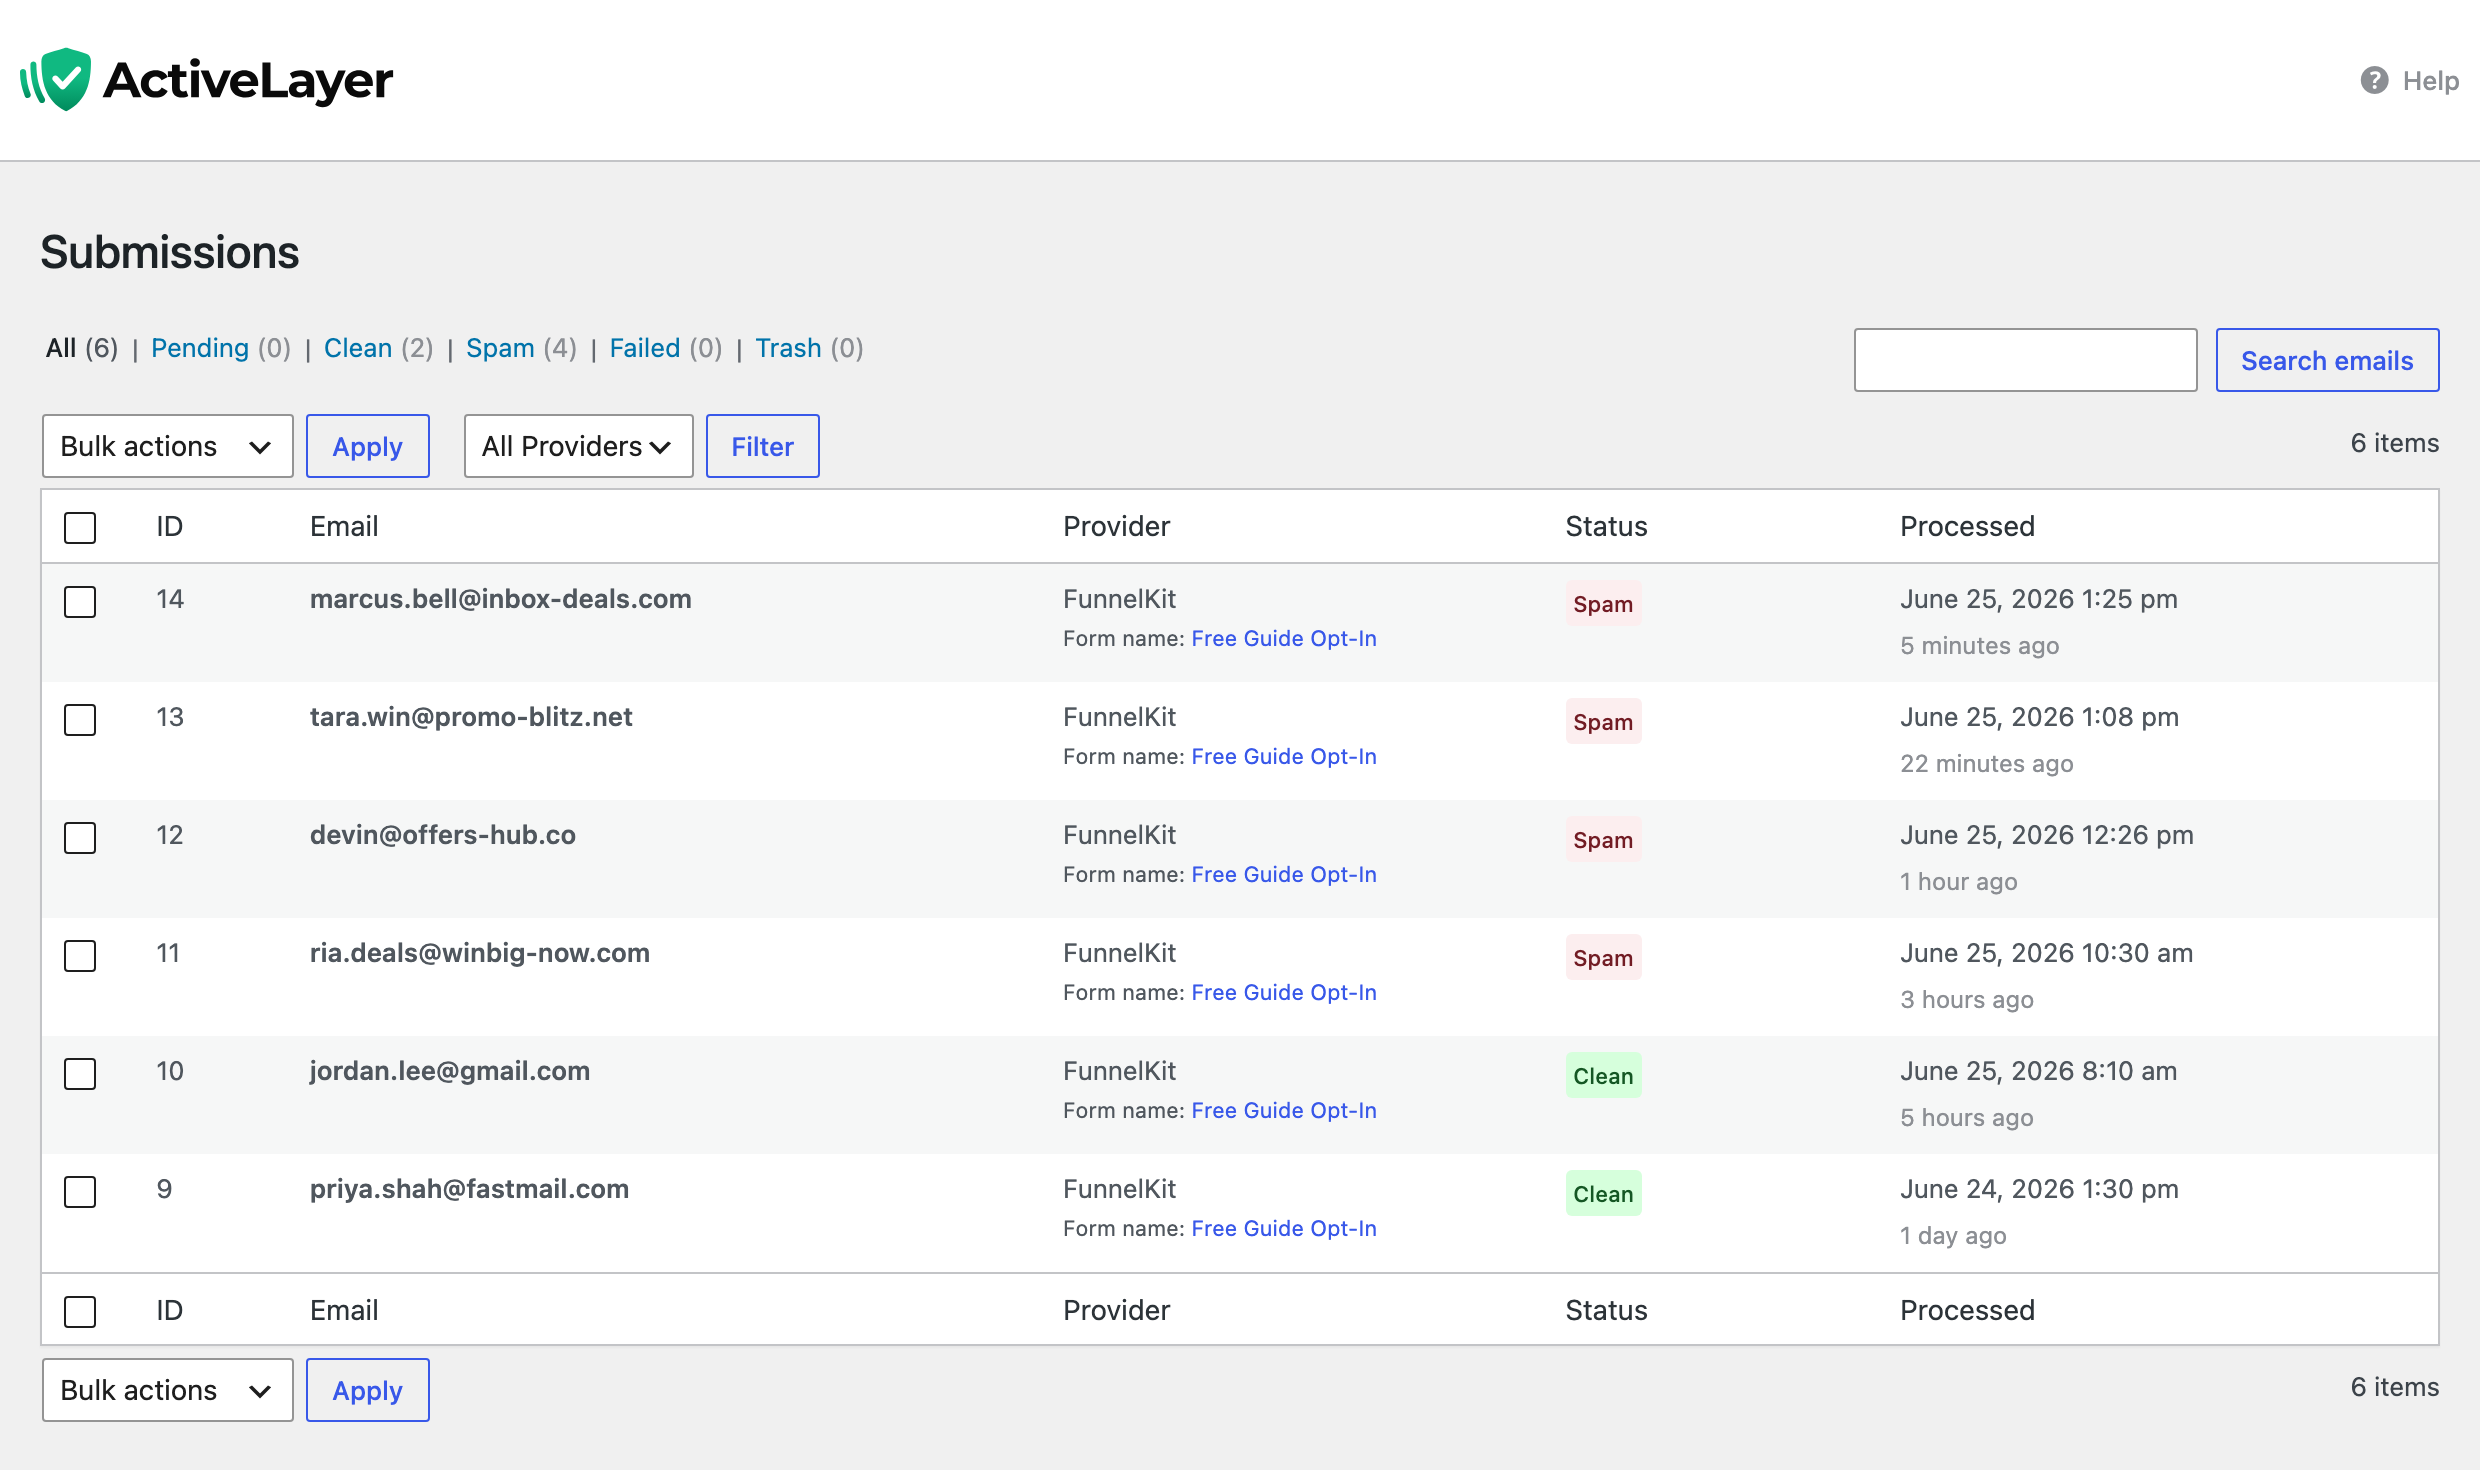Image resolution: width=2480 pixels, height=1470 pixels.
Task: Check the box for jordan.lee@gmail.com
Action: point(80,1073)
